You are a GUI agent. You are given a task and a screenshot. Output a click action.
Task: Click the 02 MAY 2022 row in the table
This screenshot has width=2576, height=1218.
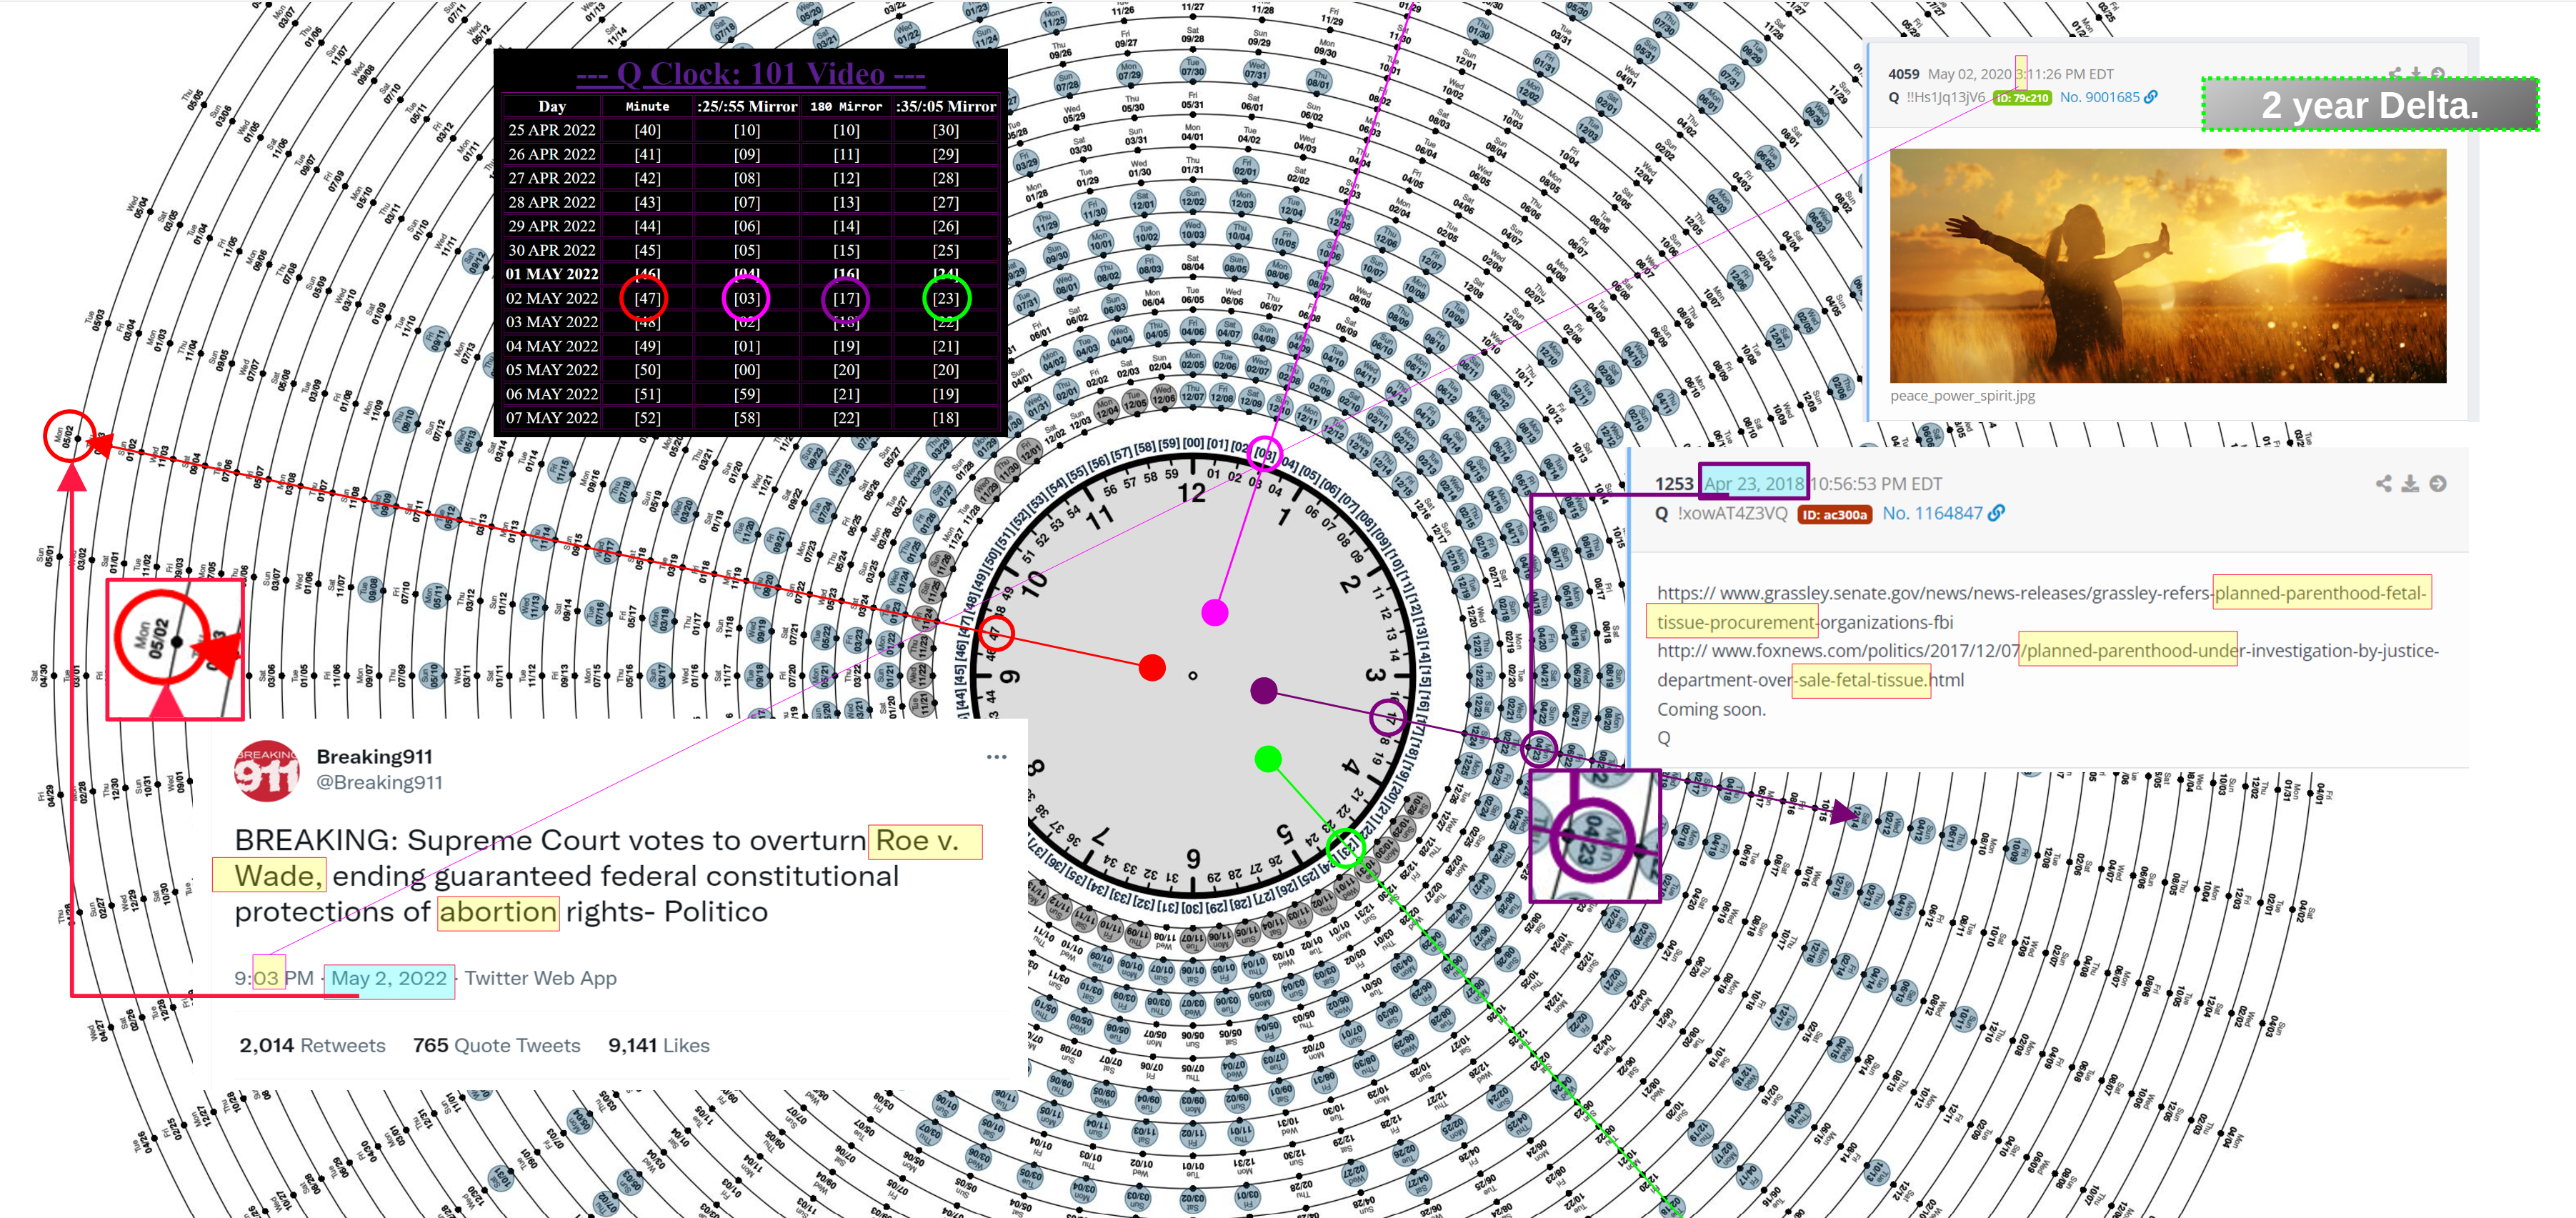pos(751,298)
